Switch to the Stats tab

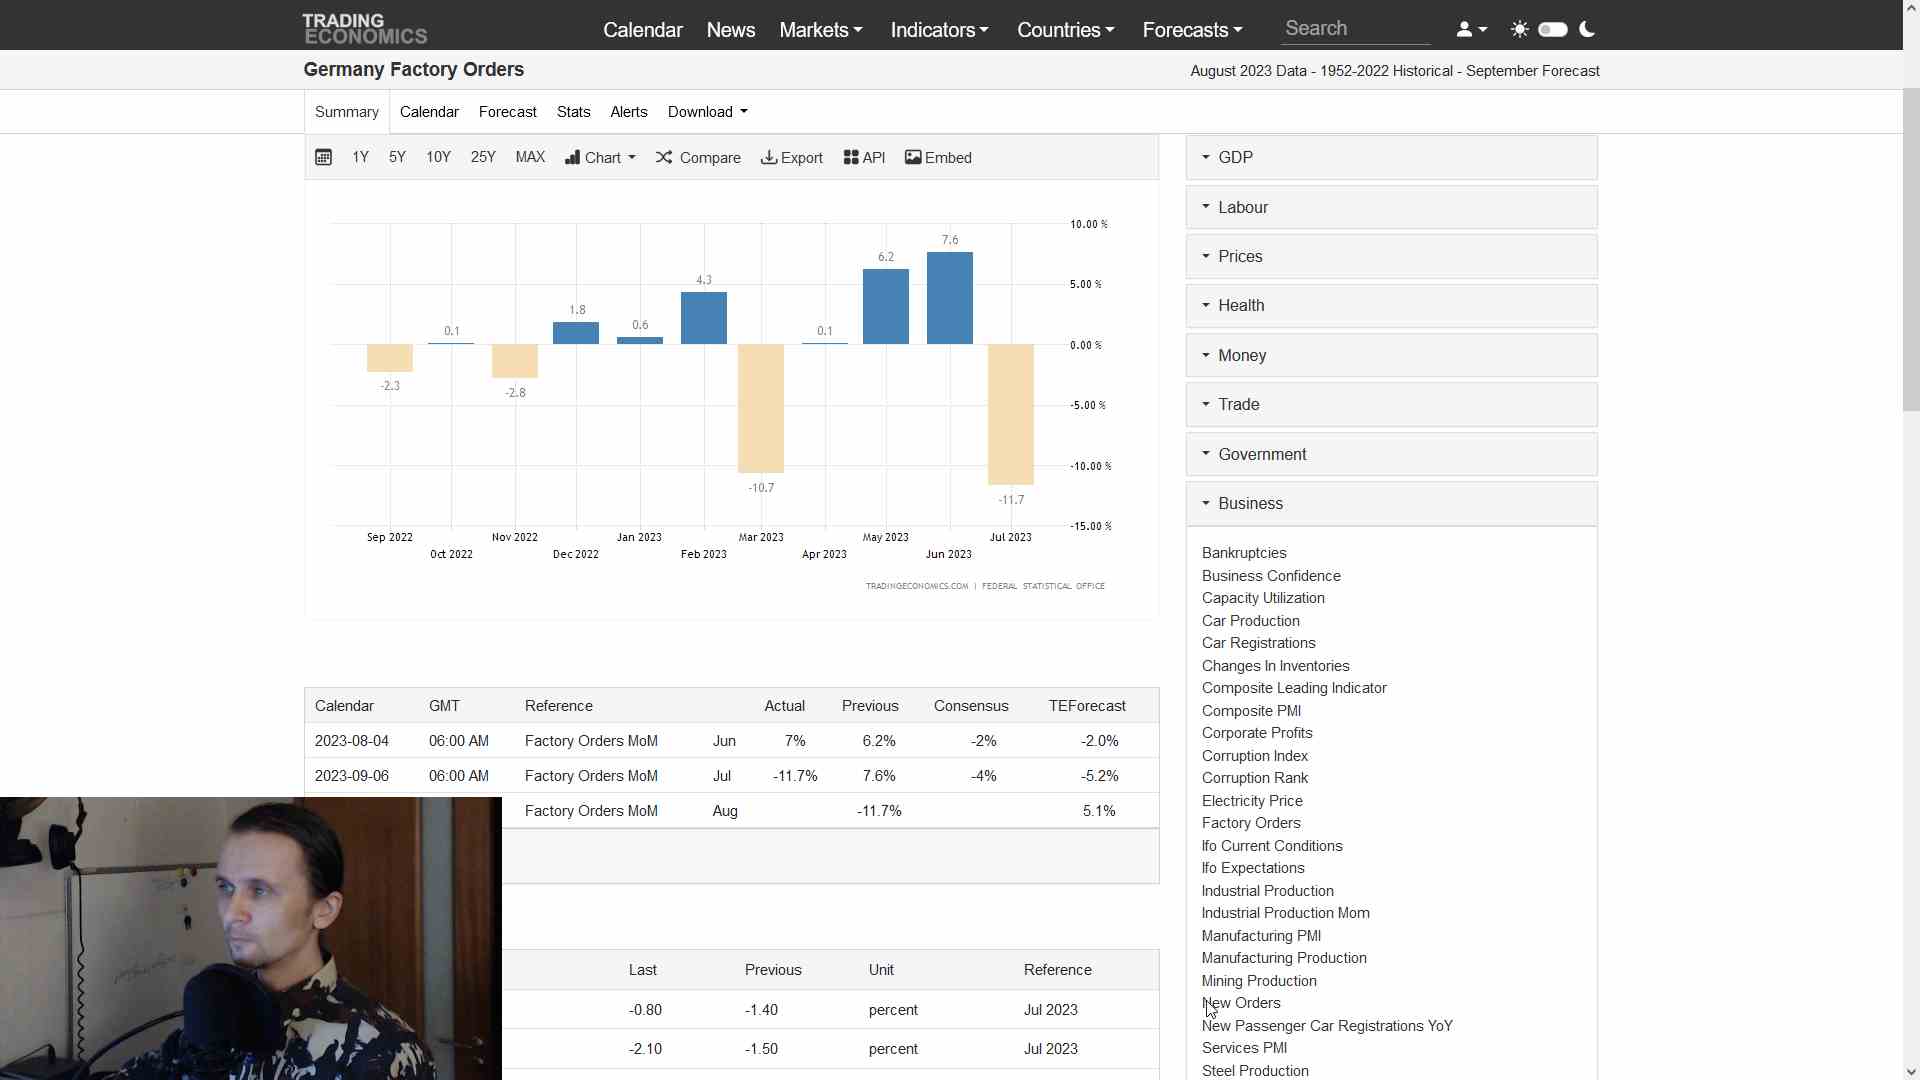(573, 112)
